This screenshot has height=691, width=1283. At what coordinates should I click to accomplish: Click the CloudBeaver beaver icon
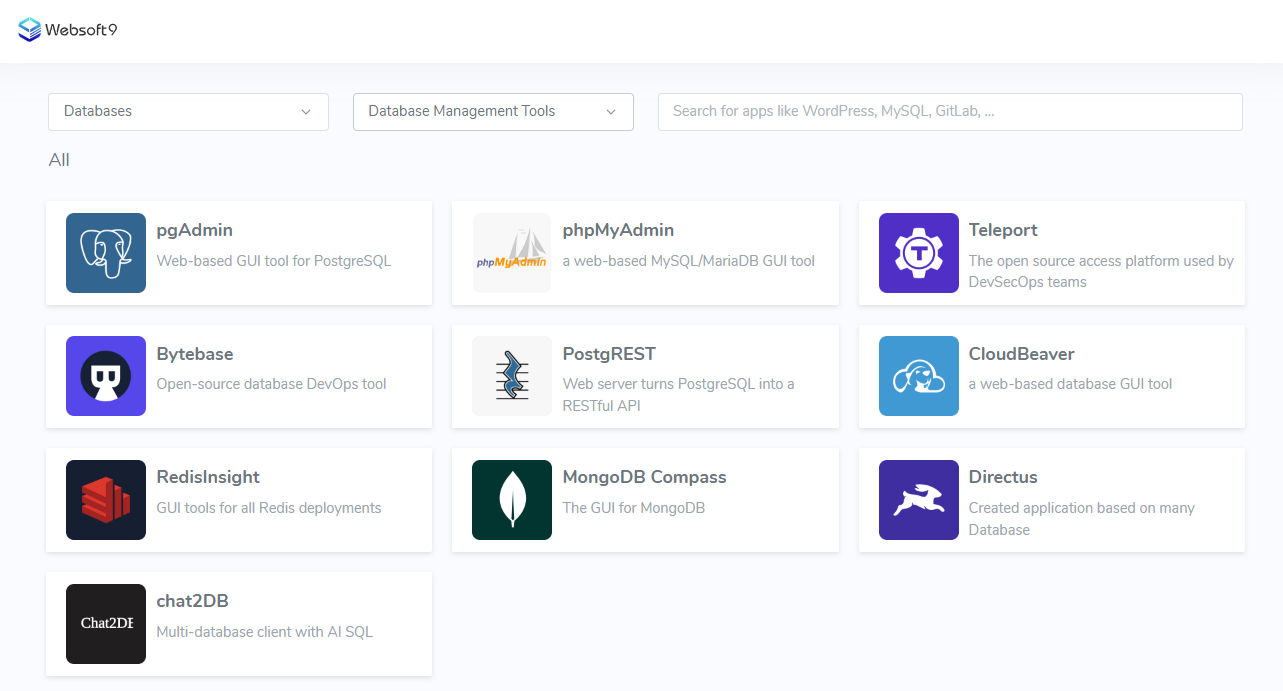pyautogui.click(x=918, y=376)
